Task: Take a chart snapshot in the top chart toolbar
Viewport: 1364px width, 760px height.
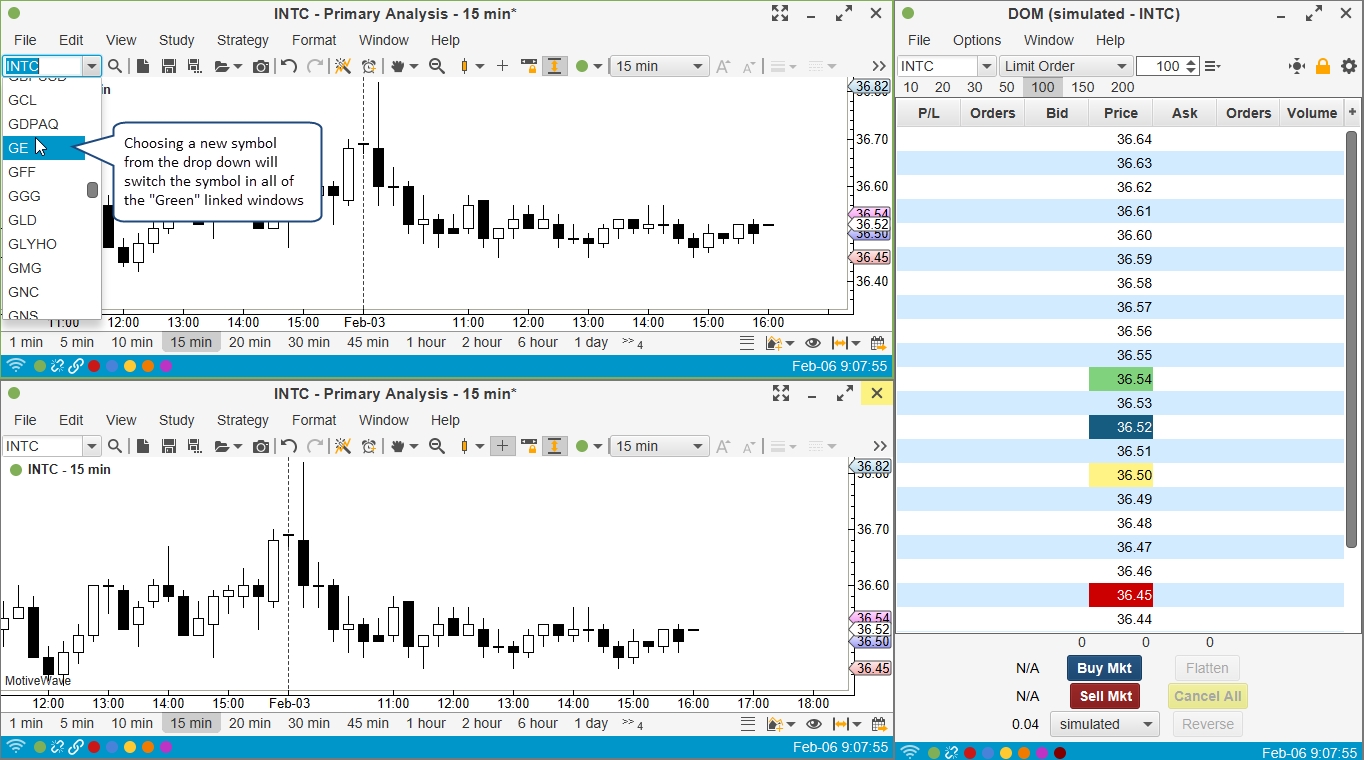Action: point(261,66)
